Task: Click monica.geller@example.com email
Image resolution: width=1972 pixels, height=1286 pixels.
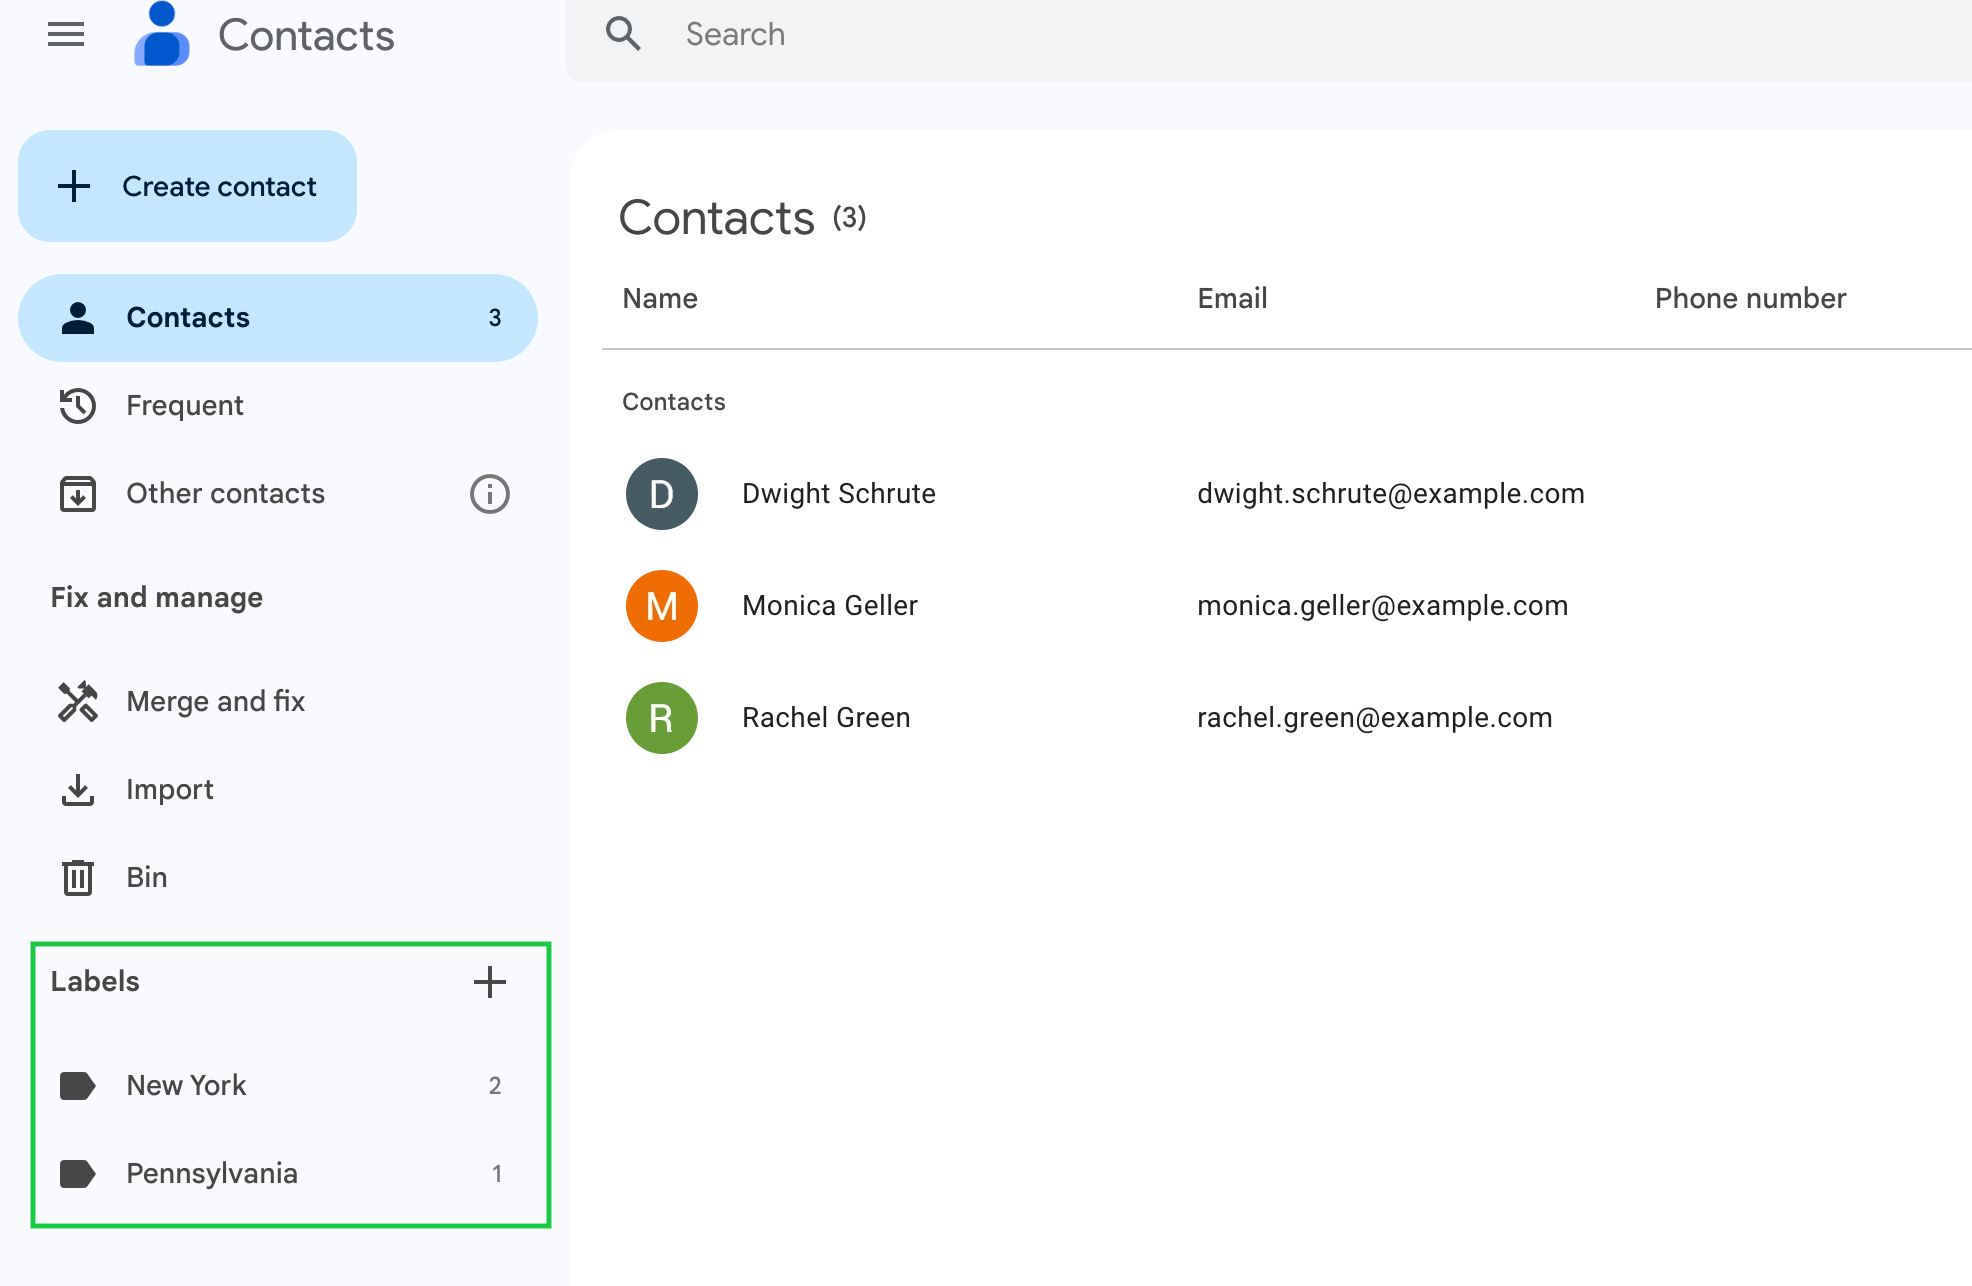Action: (x=1383, y=606)
